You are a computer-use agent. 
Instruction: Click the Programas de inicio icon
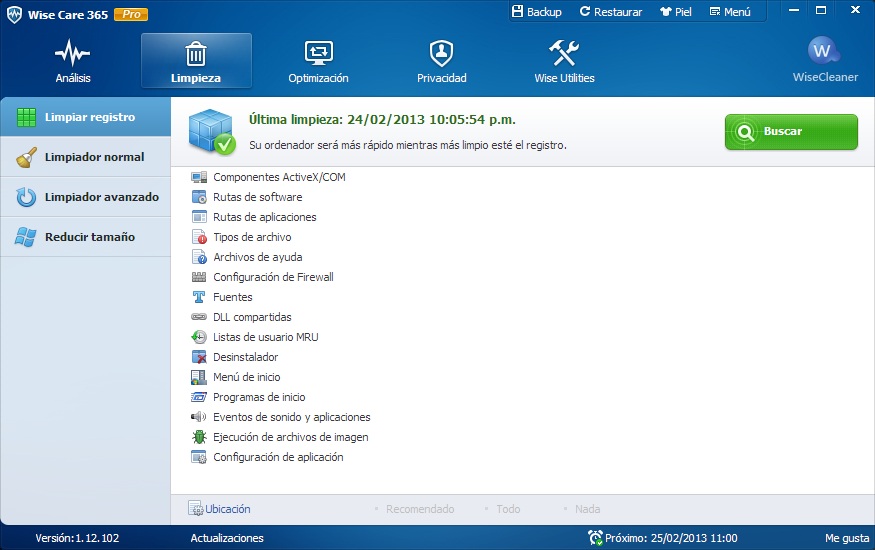pyautogui.click(x=199, y=397)
